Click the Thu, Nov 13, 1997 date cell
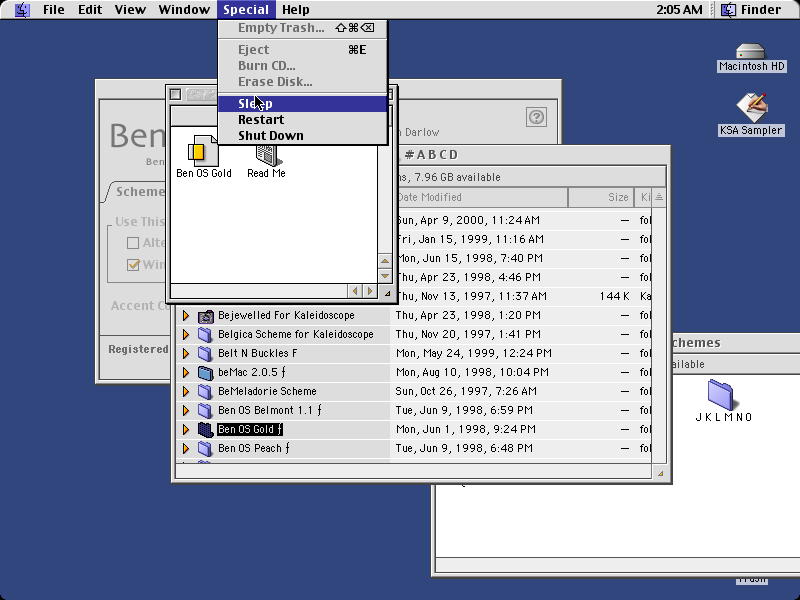 471,296
